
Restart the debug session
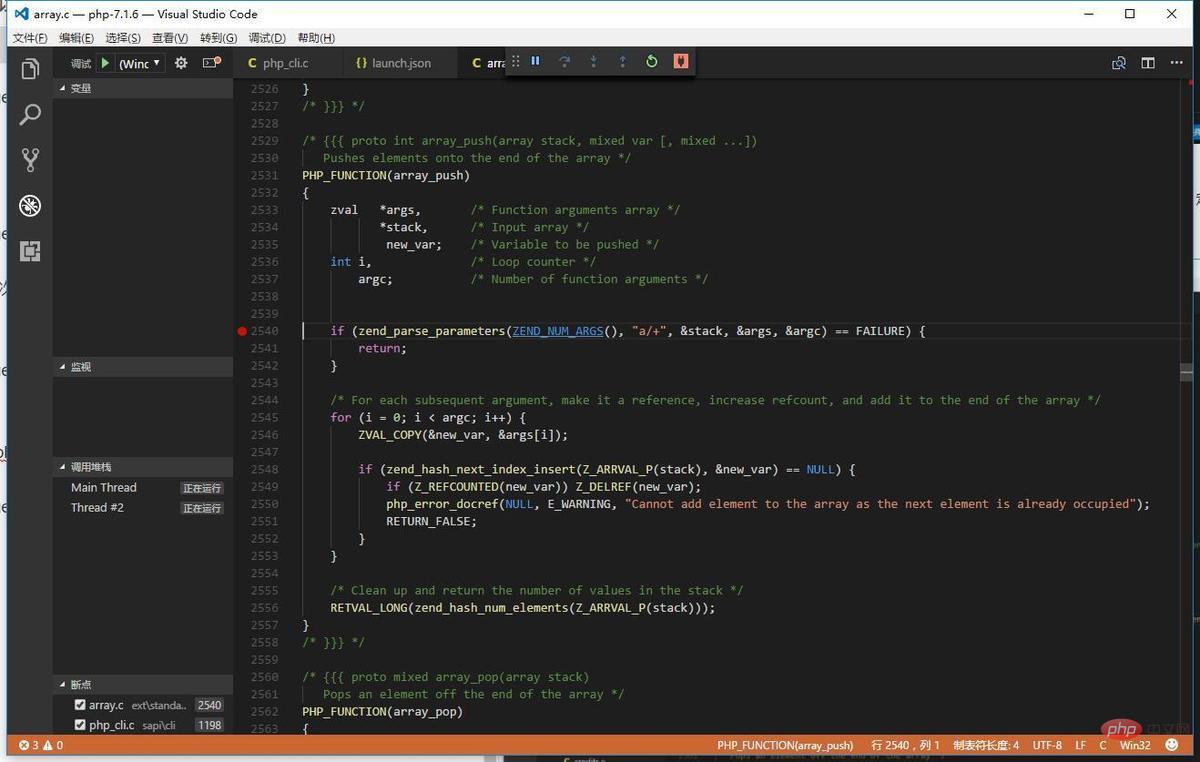click(x=651, y=61)
